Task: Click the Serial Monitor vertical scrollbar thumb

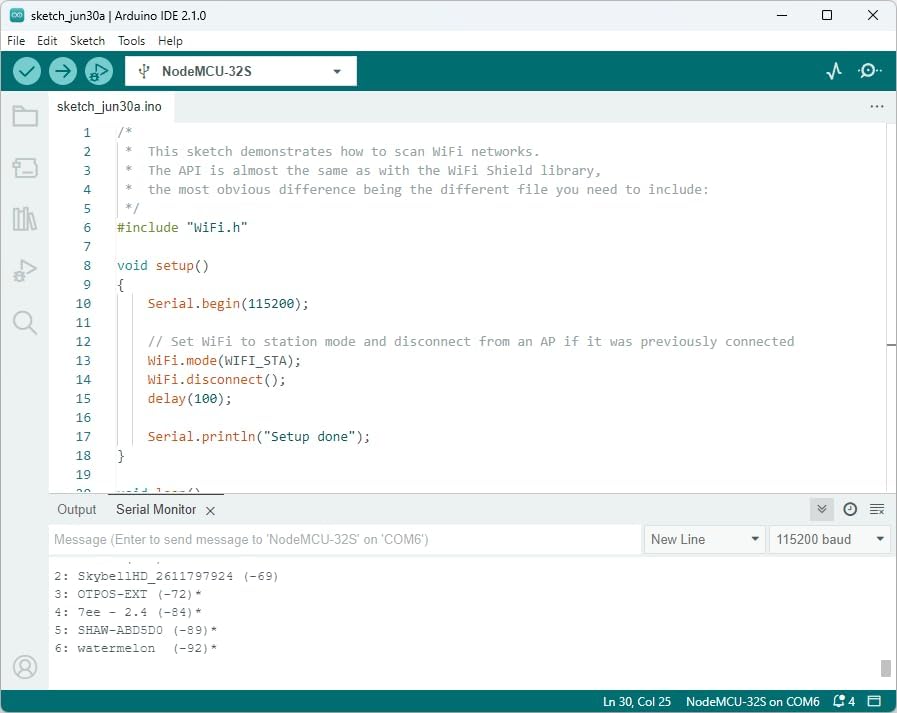Action: click(x=886, y=668)
